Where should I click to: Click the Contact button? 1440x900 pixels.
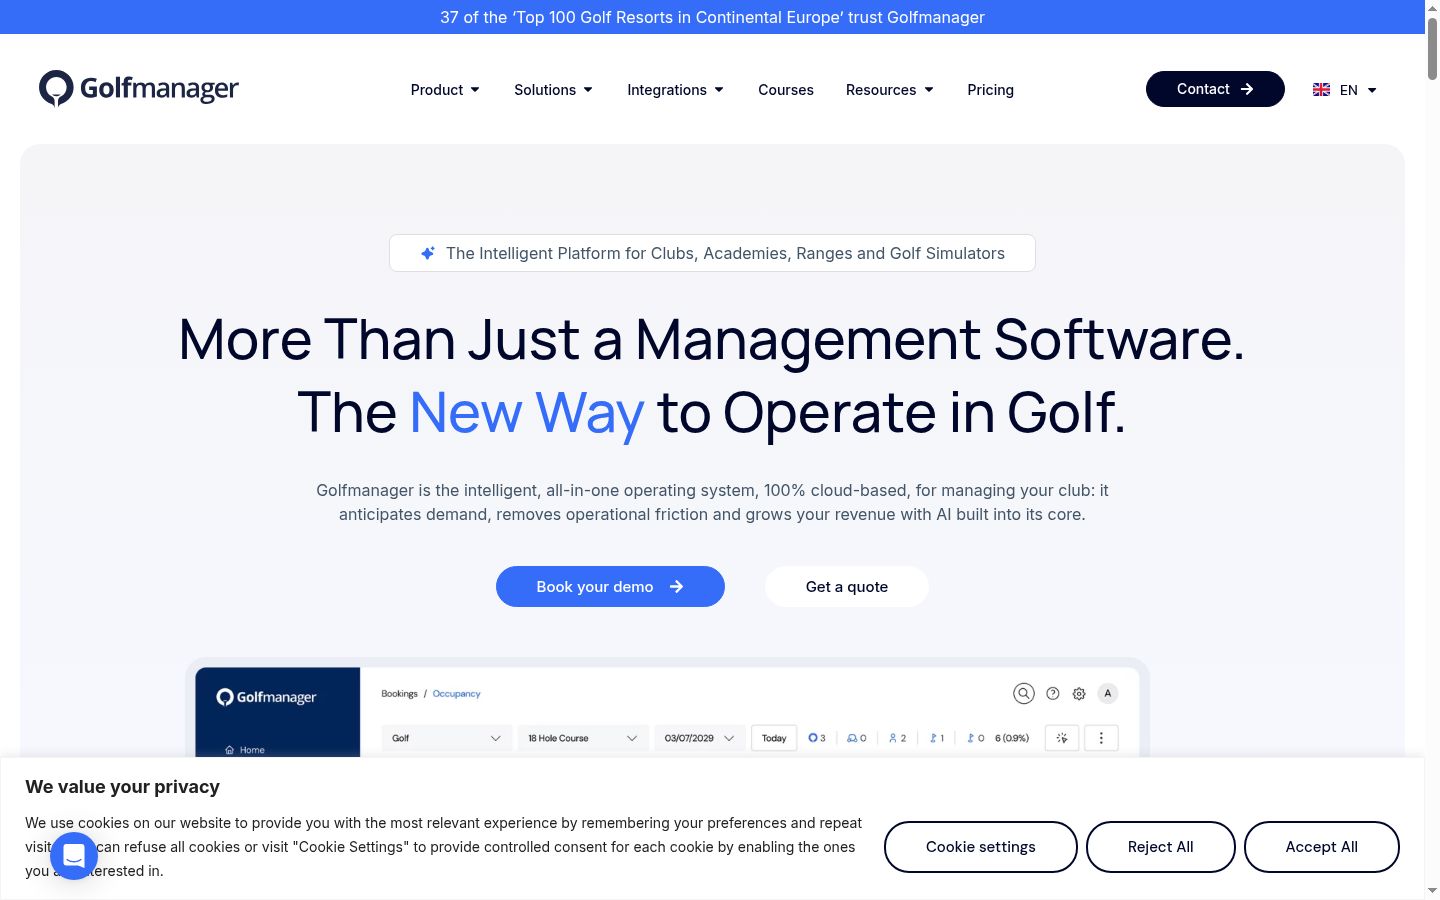[1215, 89]
